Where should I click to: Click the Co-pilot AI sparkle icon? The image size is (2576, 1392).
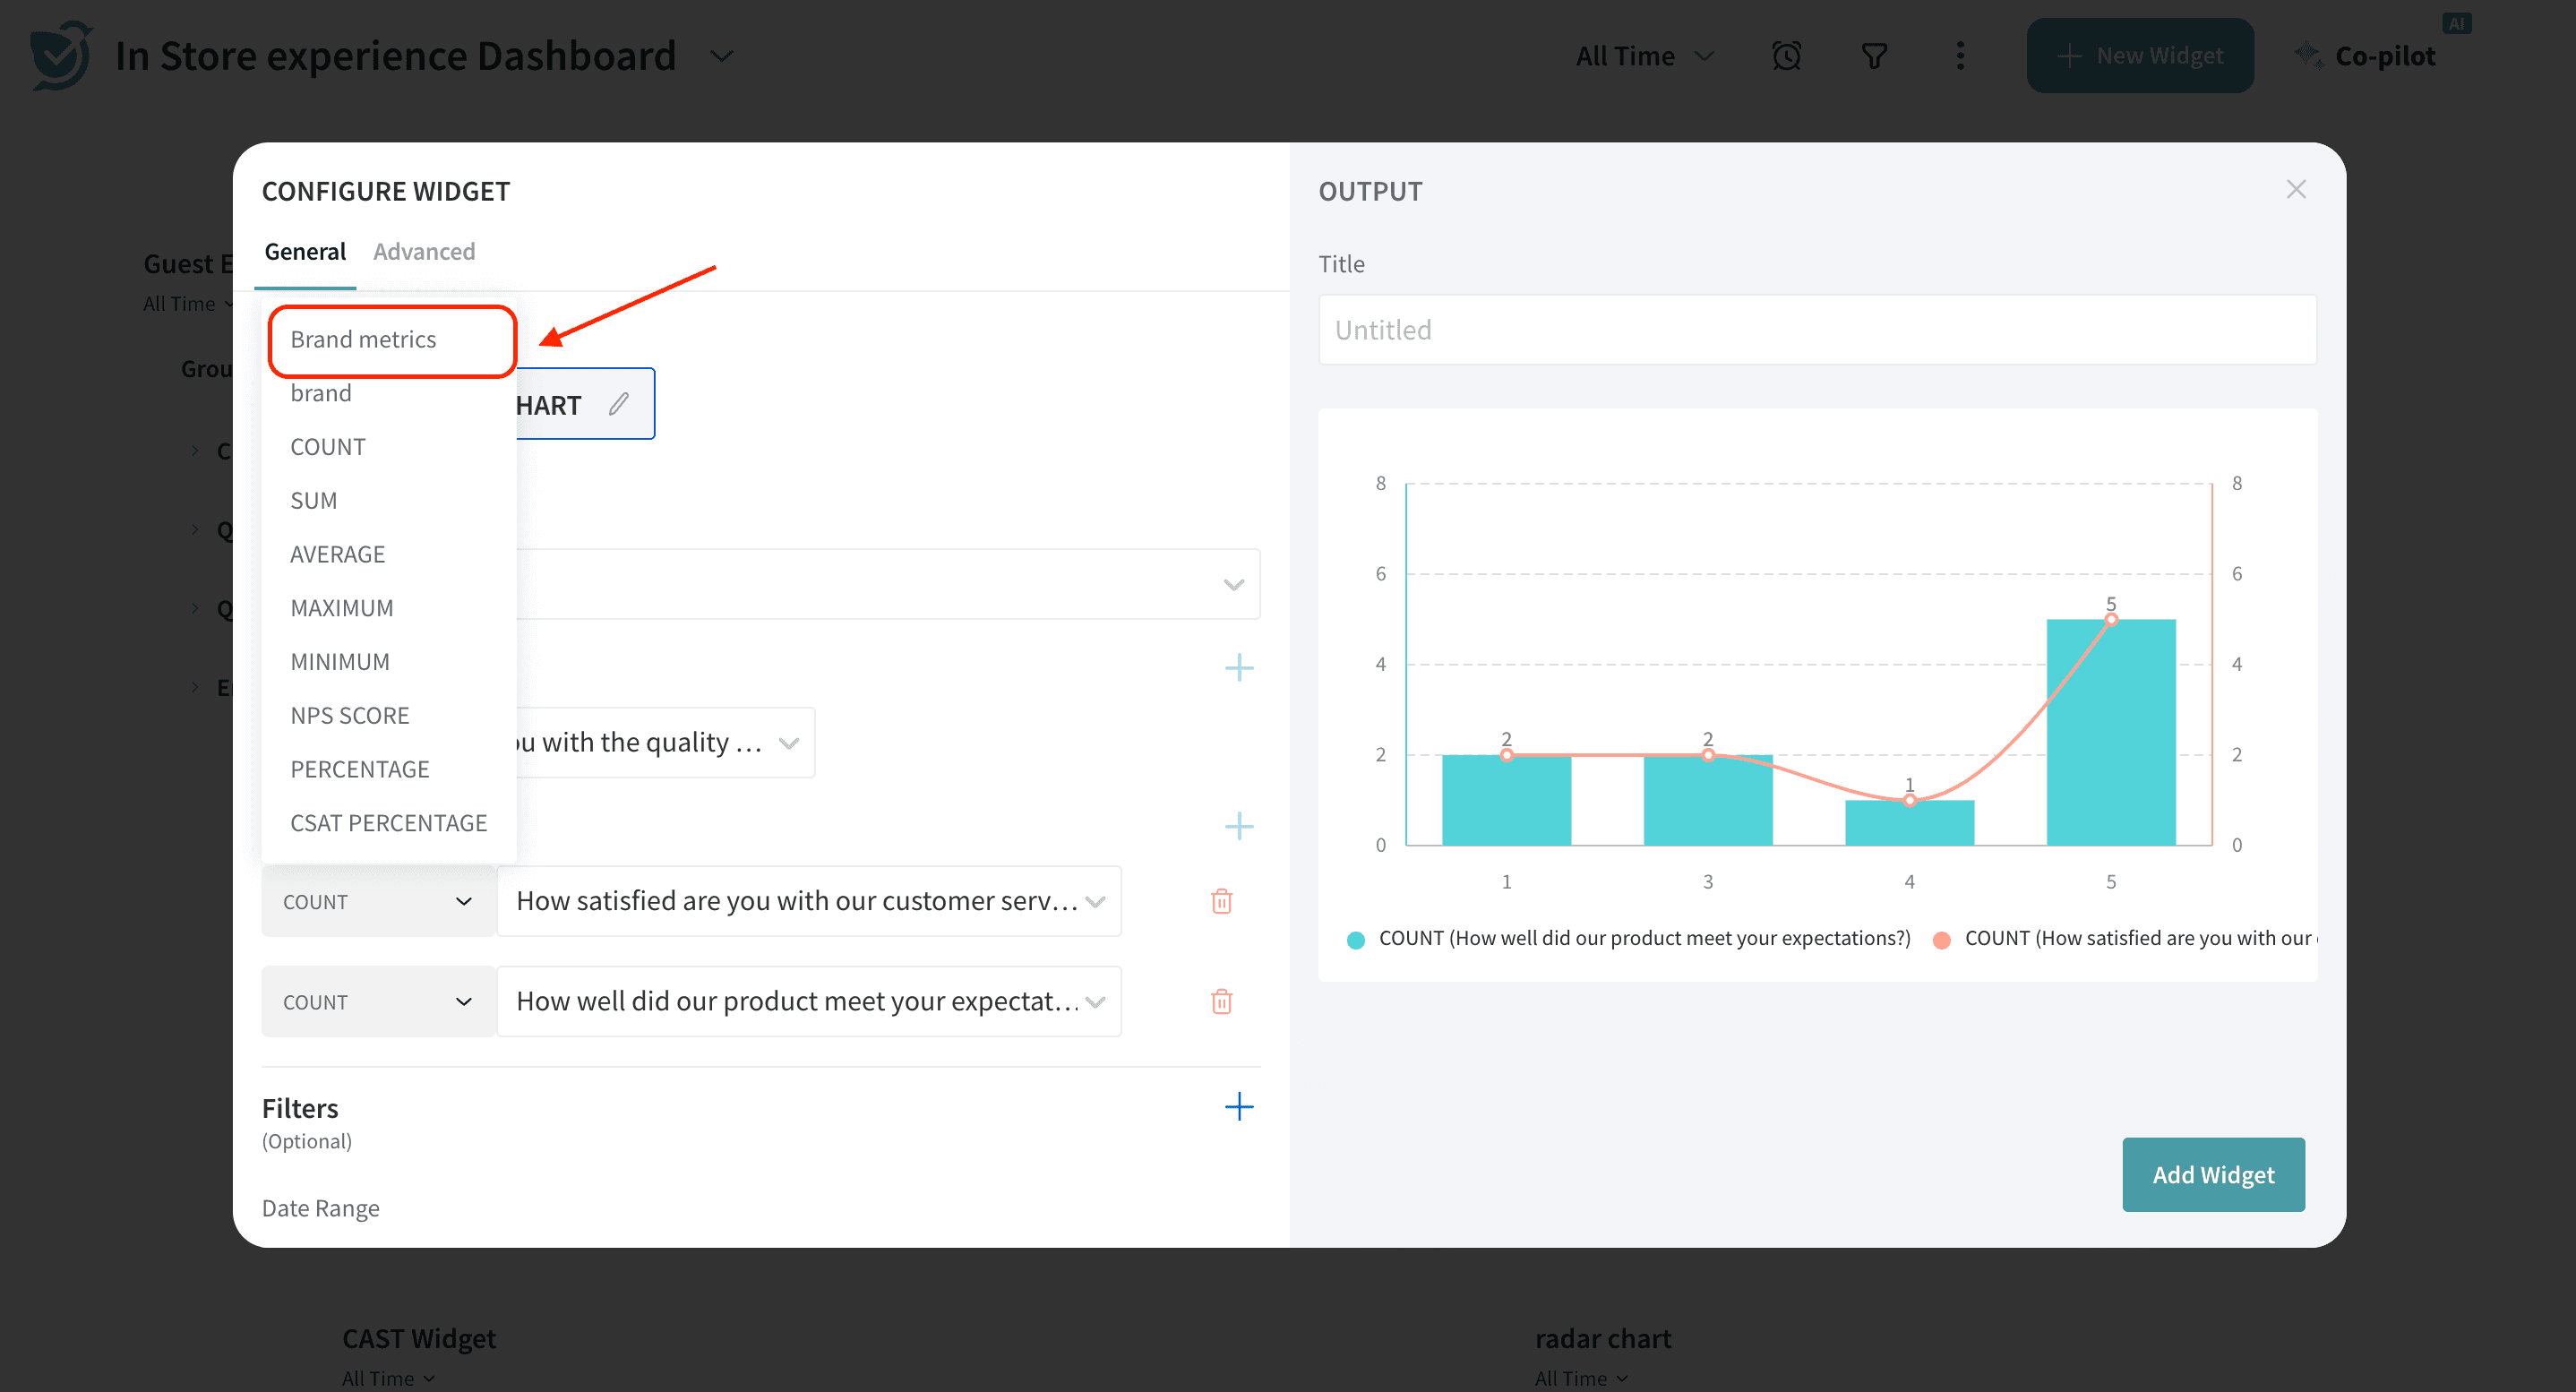tap(2308, 56)
